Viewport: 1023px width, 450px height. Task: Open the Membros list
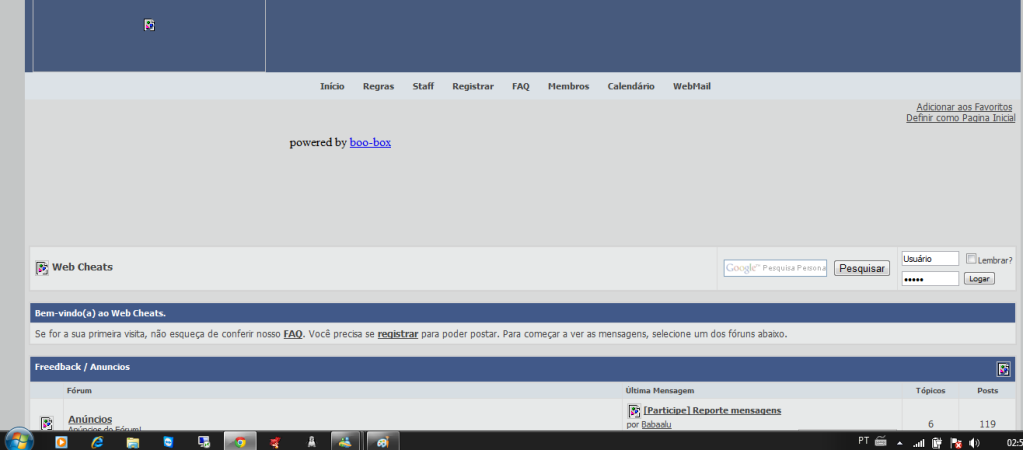[x=568, y=86]
